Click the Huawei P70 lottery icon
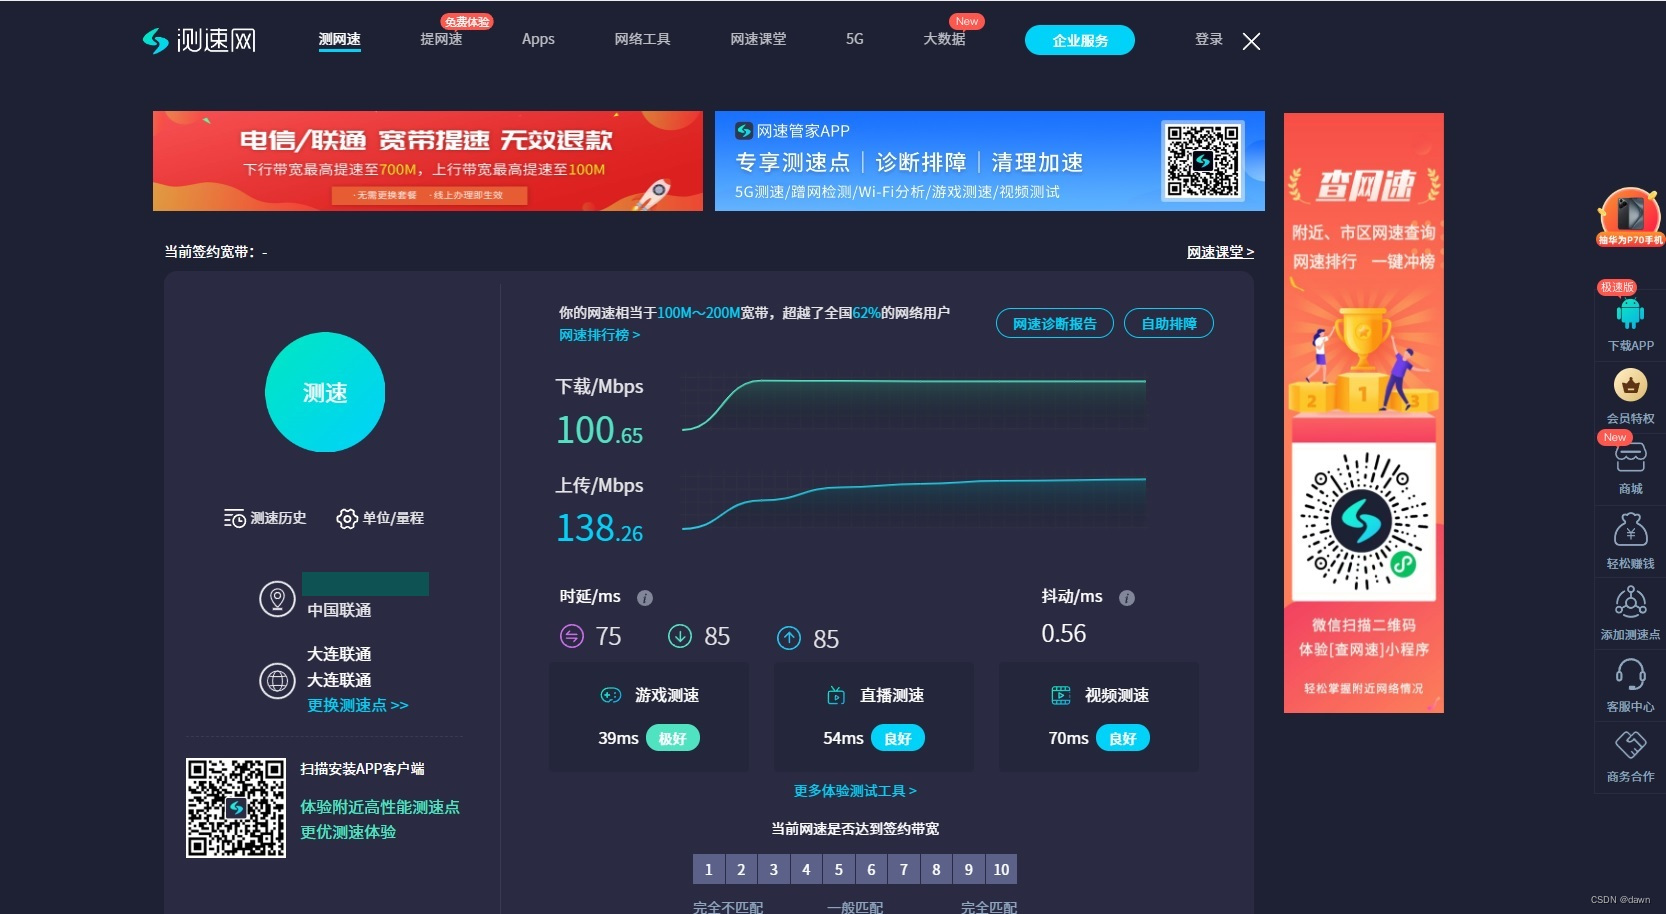 pyautogui.click(x=1630, y=217)
